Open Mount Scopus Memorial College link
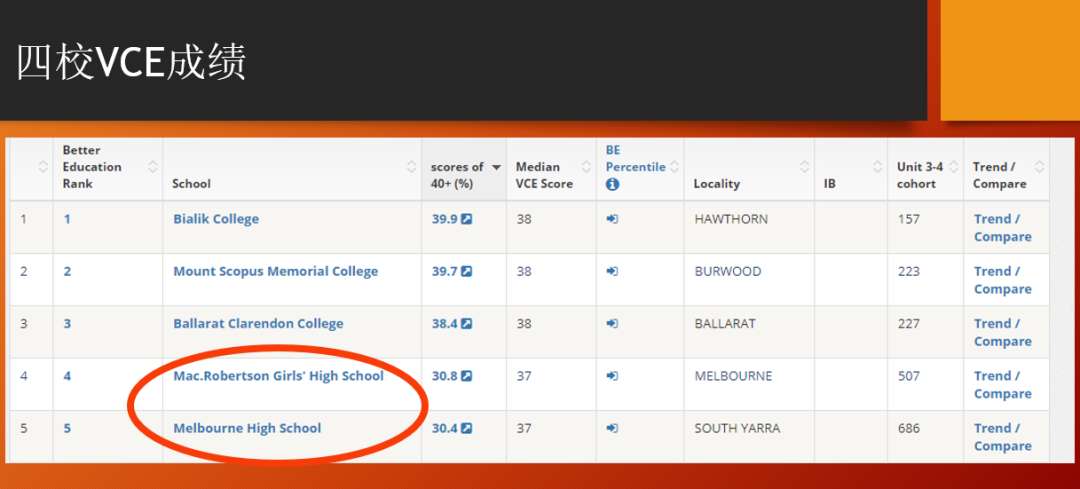Viewport: 1080px width, 489px height. pyautogui.click(x=276, y=271)
